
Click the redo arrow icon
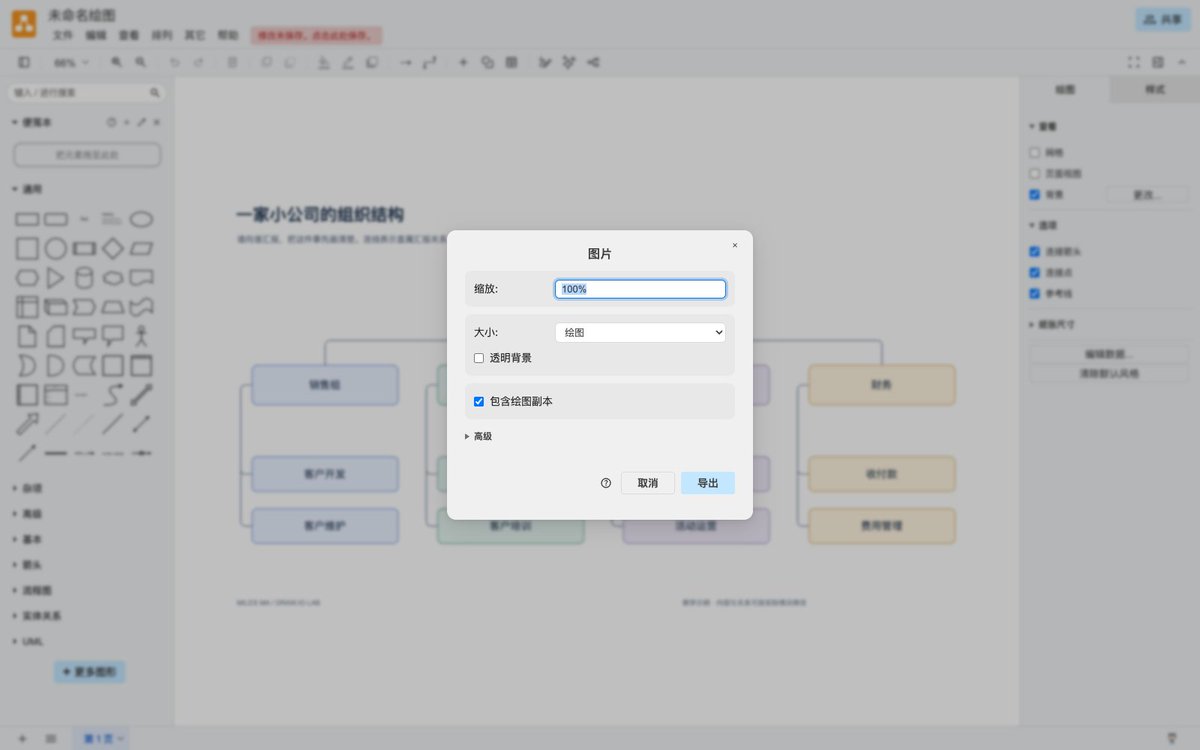click(199, 62)
